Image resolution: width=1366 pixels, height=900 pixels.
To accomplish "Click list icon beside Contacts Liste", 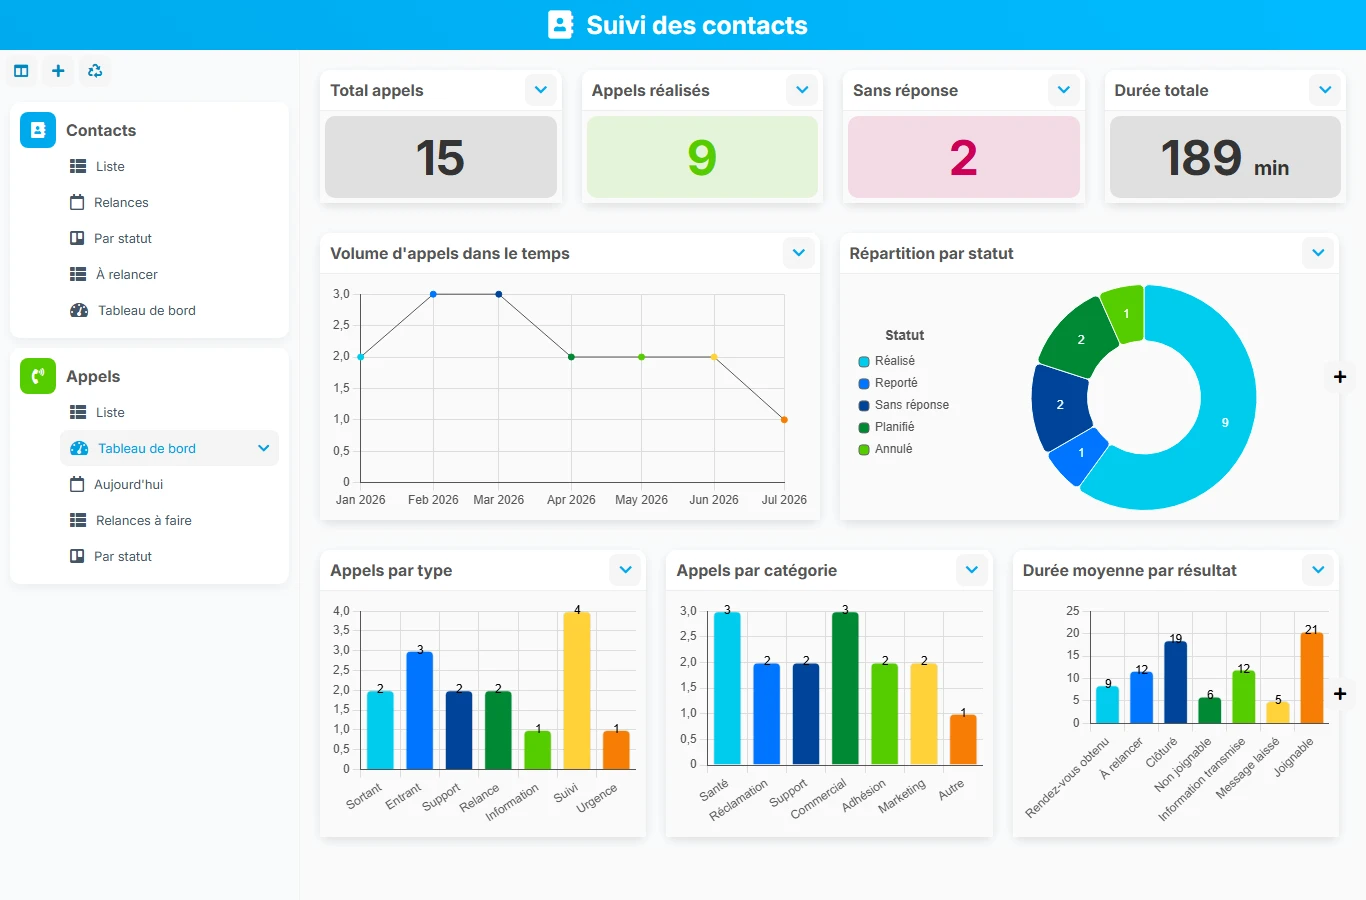I will click(78, 166).
